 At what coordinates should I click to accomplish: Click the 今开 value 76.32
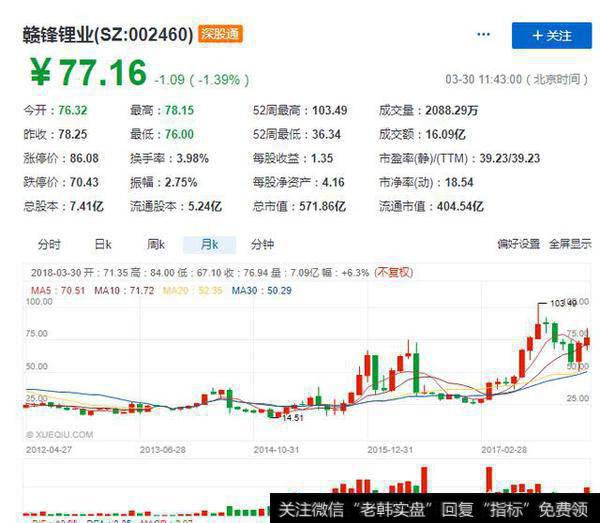[73, 111]
